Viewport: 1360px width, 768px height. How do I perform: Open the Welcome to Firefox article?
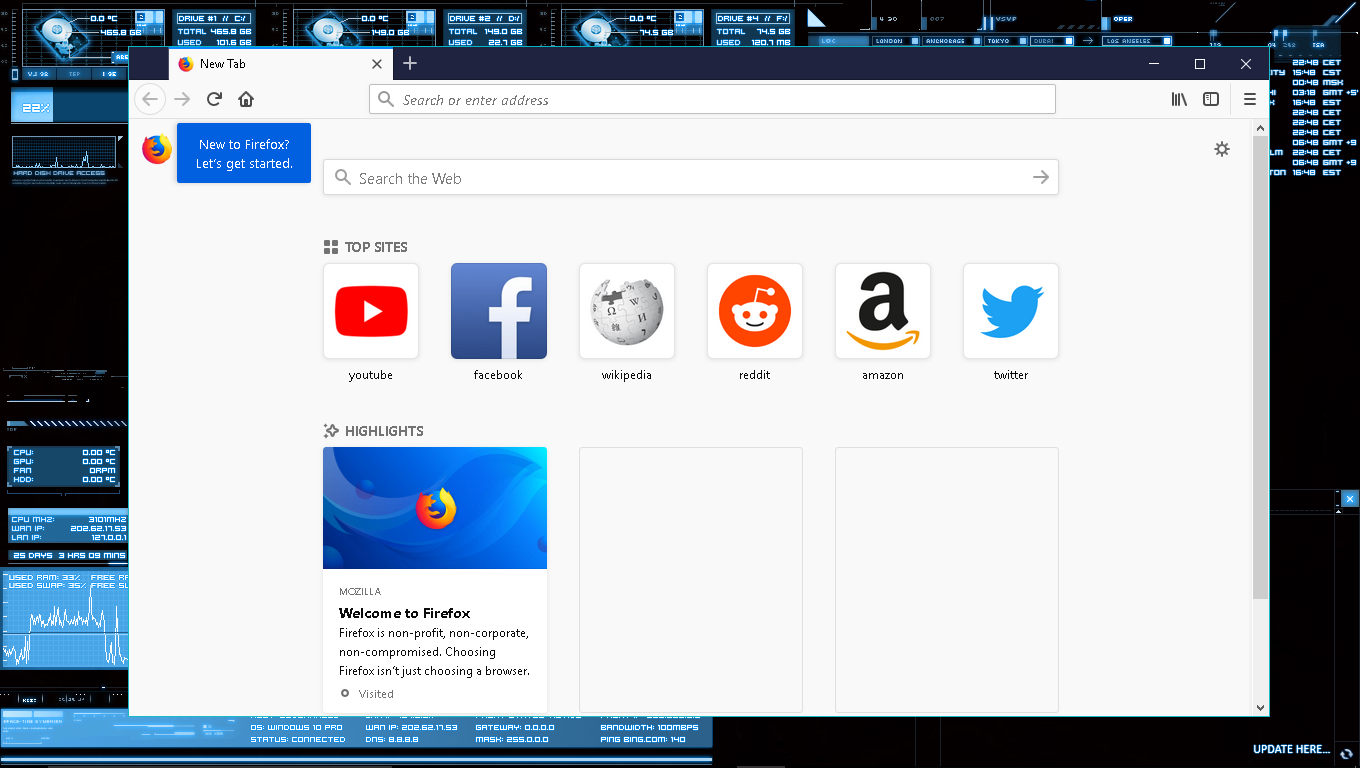coord(406,613)
